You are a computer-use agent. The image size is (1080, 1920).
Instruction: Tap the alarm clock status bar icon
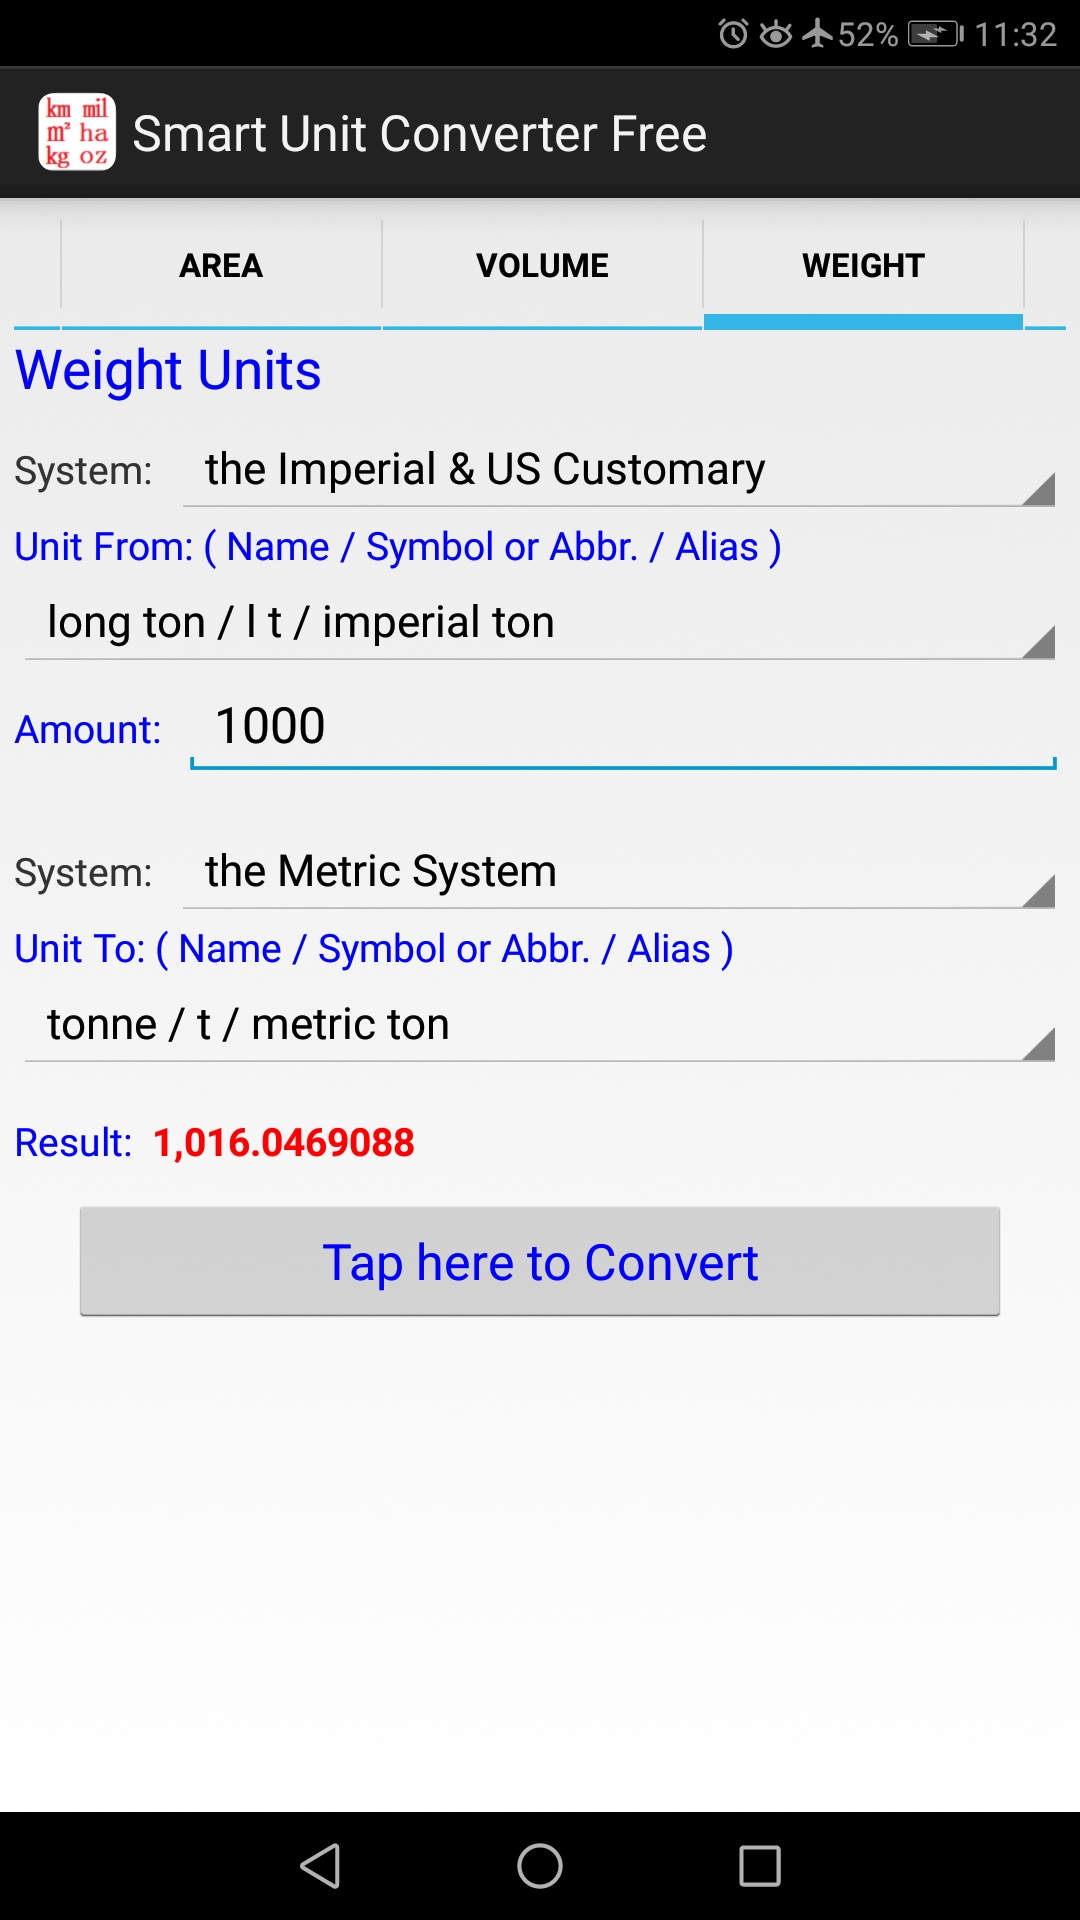(x=735, y=32)
